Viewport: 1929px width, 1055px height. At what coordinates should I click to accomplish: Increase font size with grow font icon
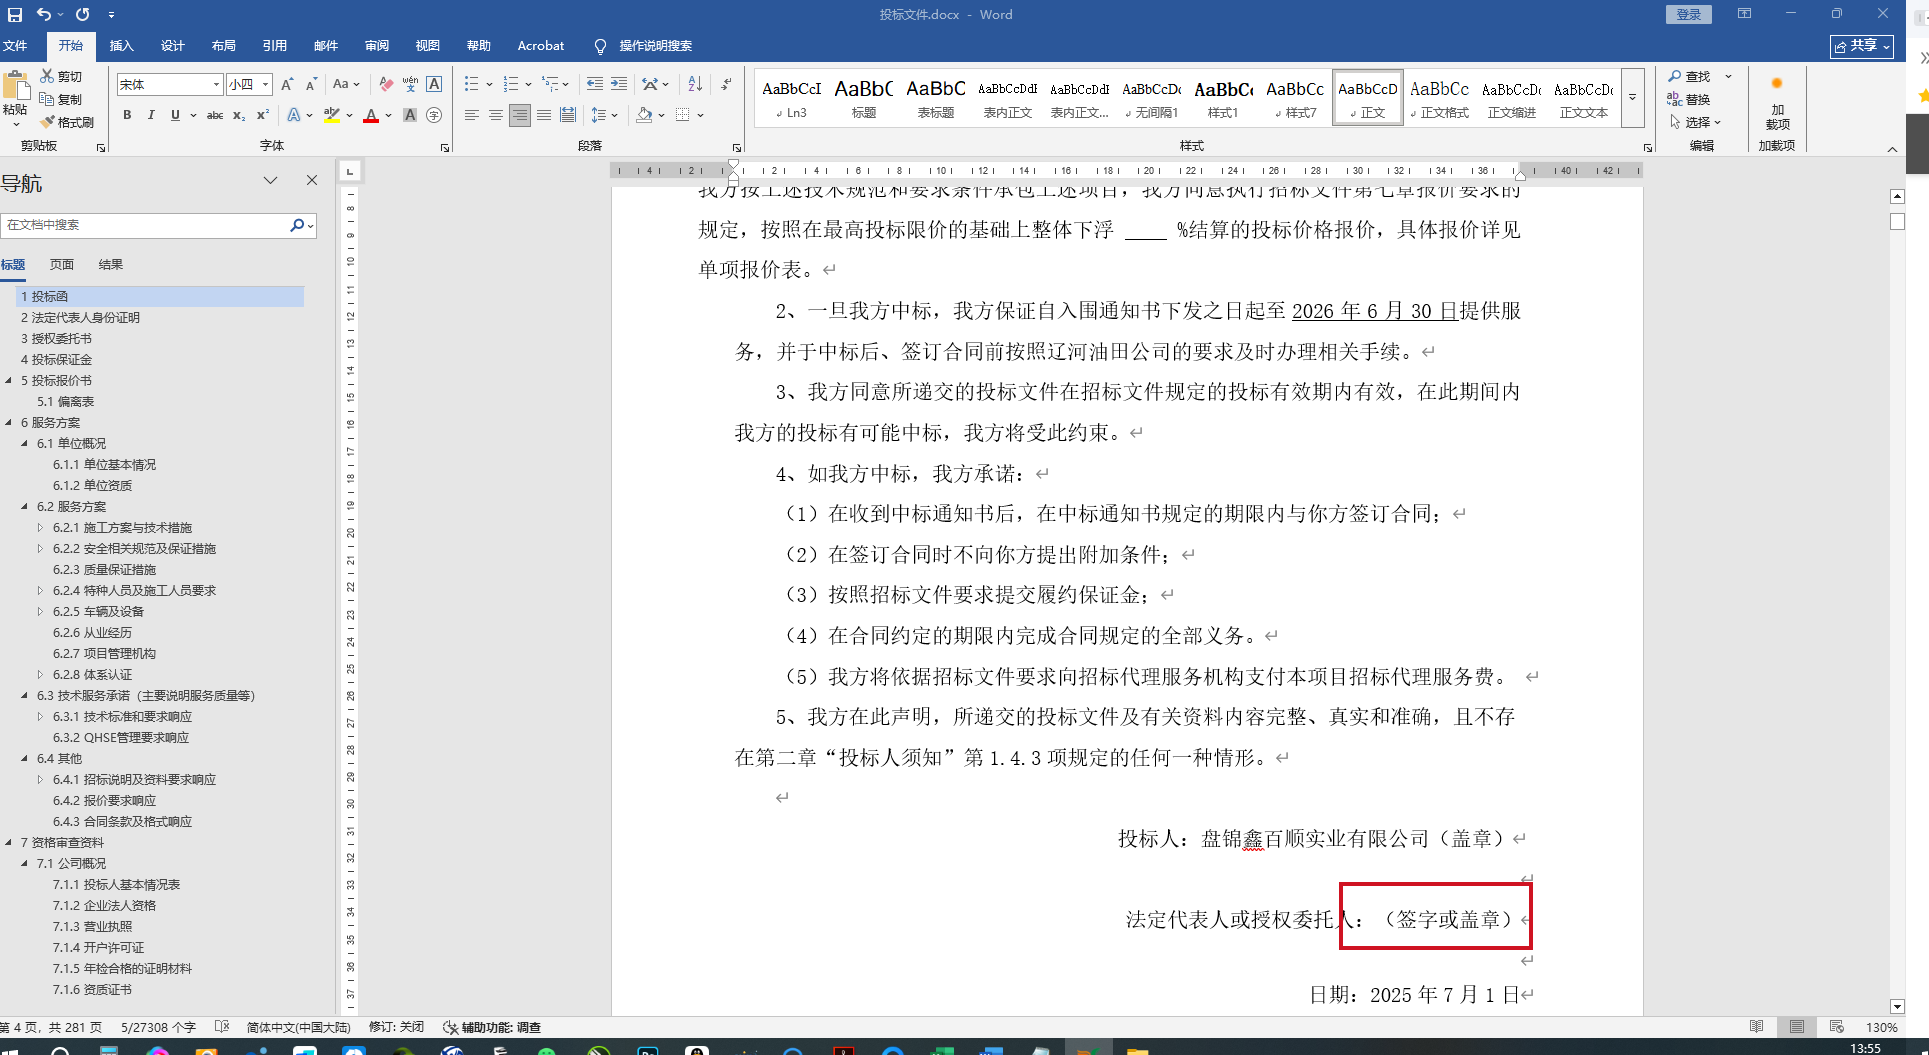[x=288, y=85]
